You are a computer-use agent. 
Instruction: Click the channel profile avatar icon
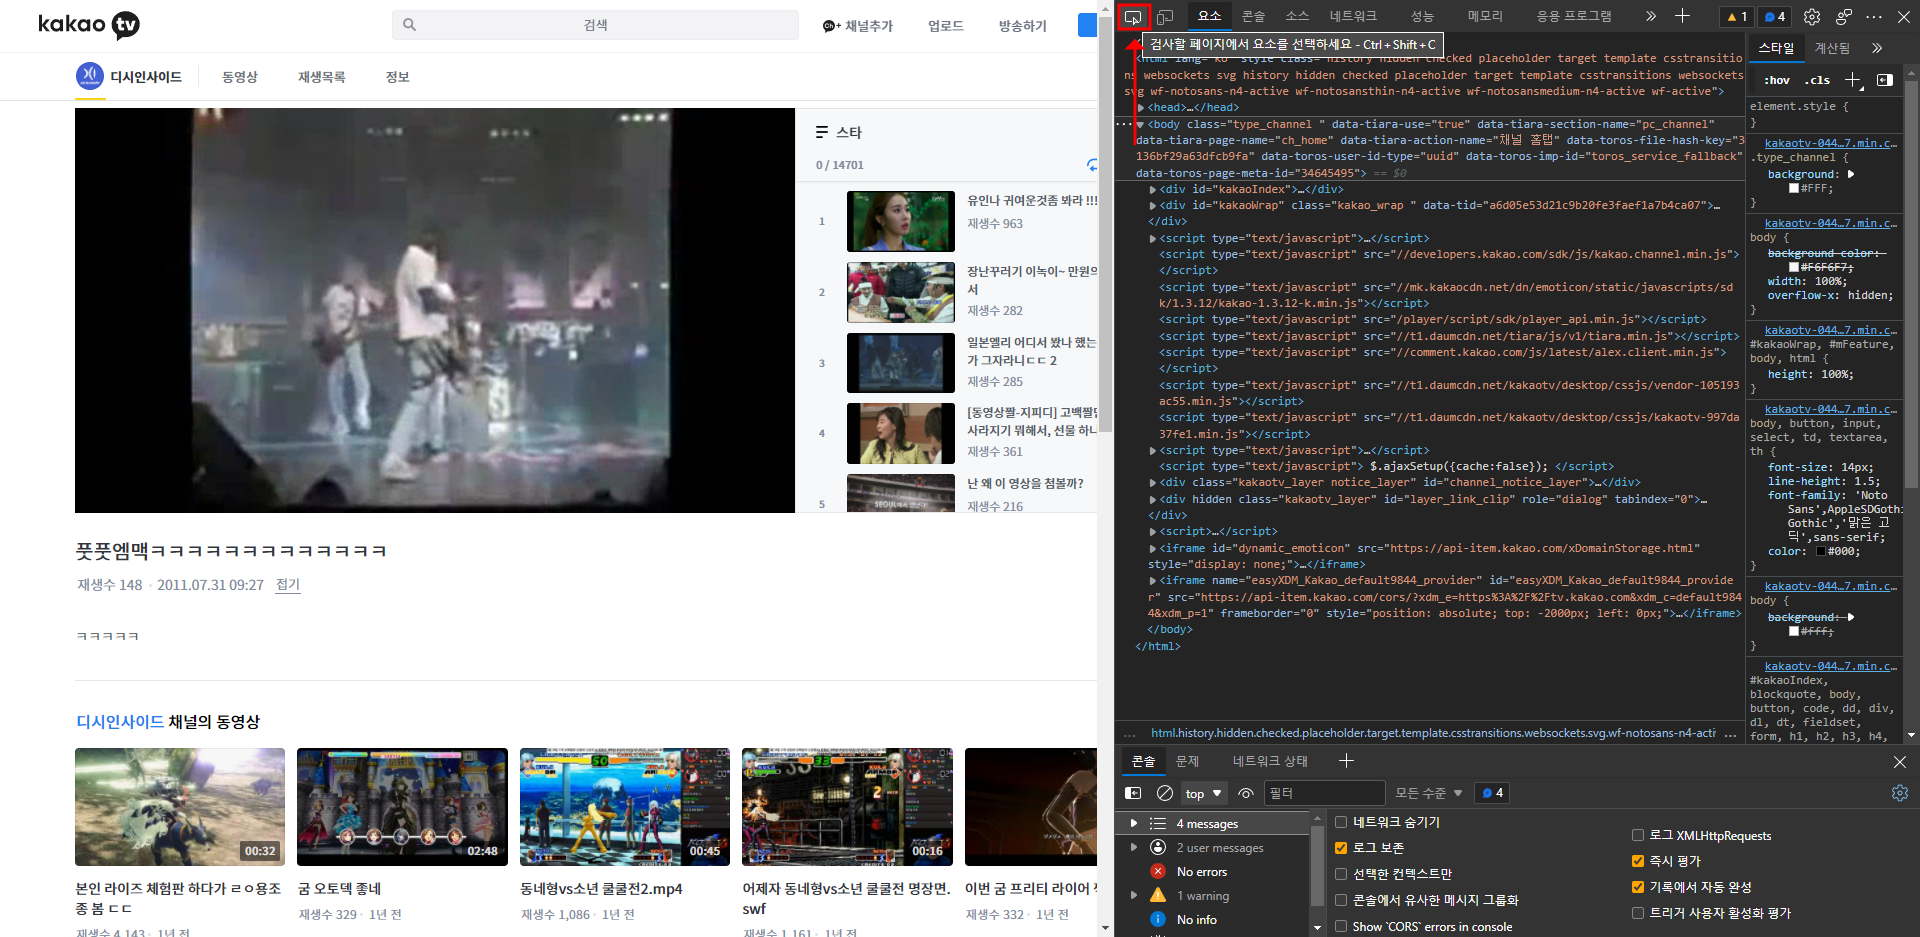click(x=90, y=75)
